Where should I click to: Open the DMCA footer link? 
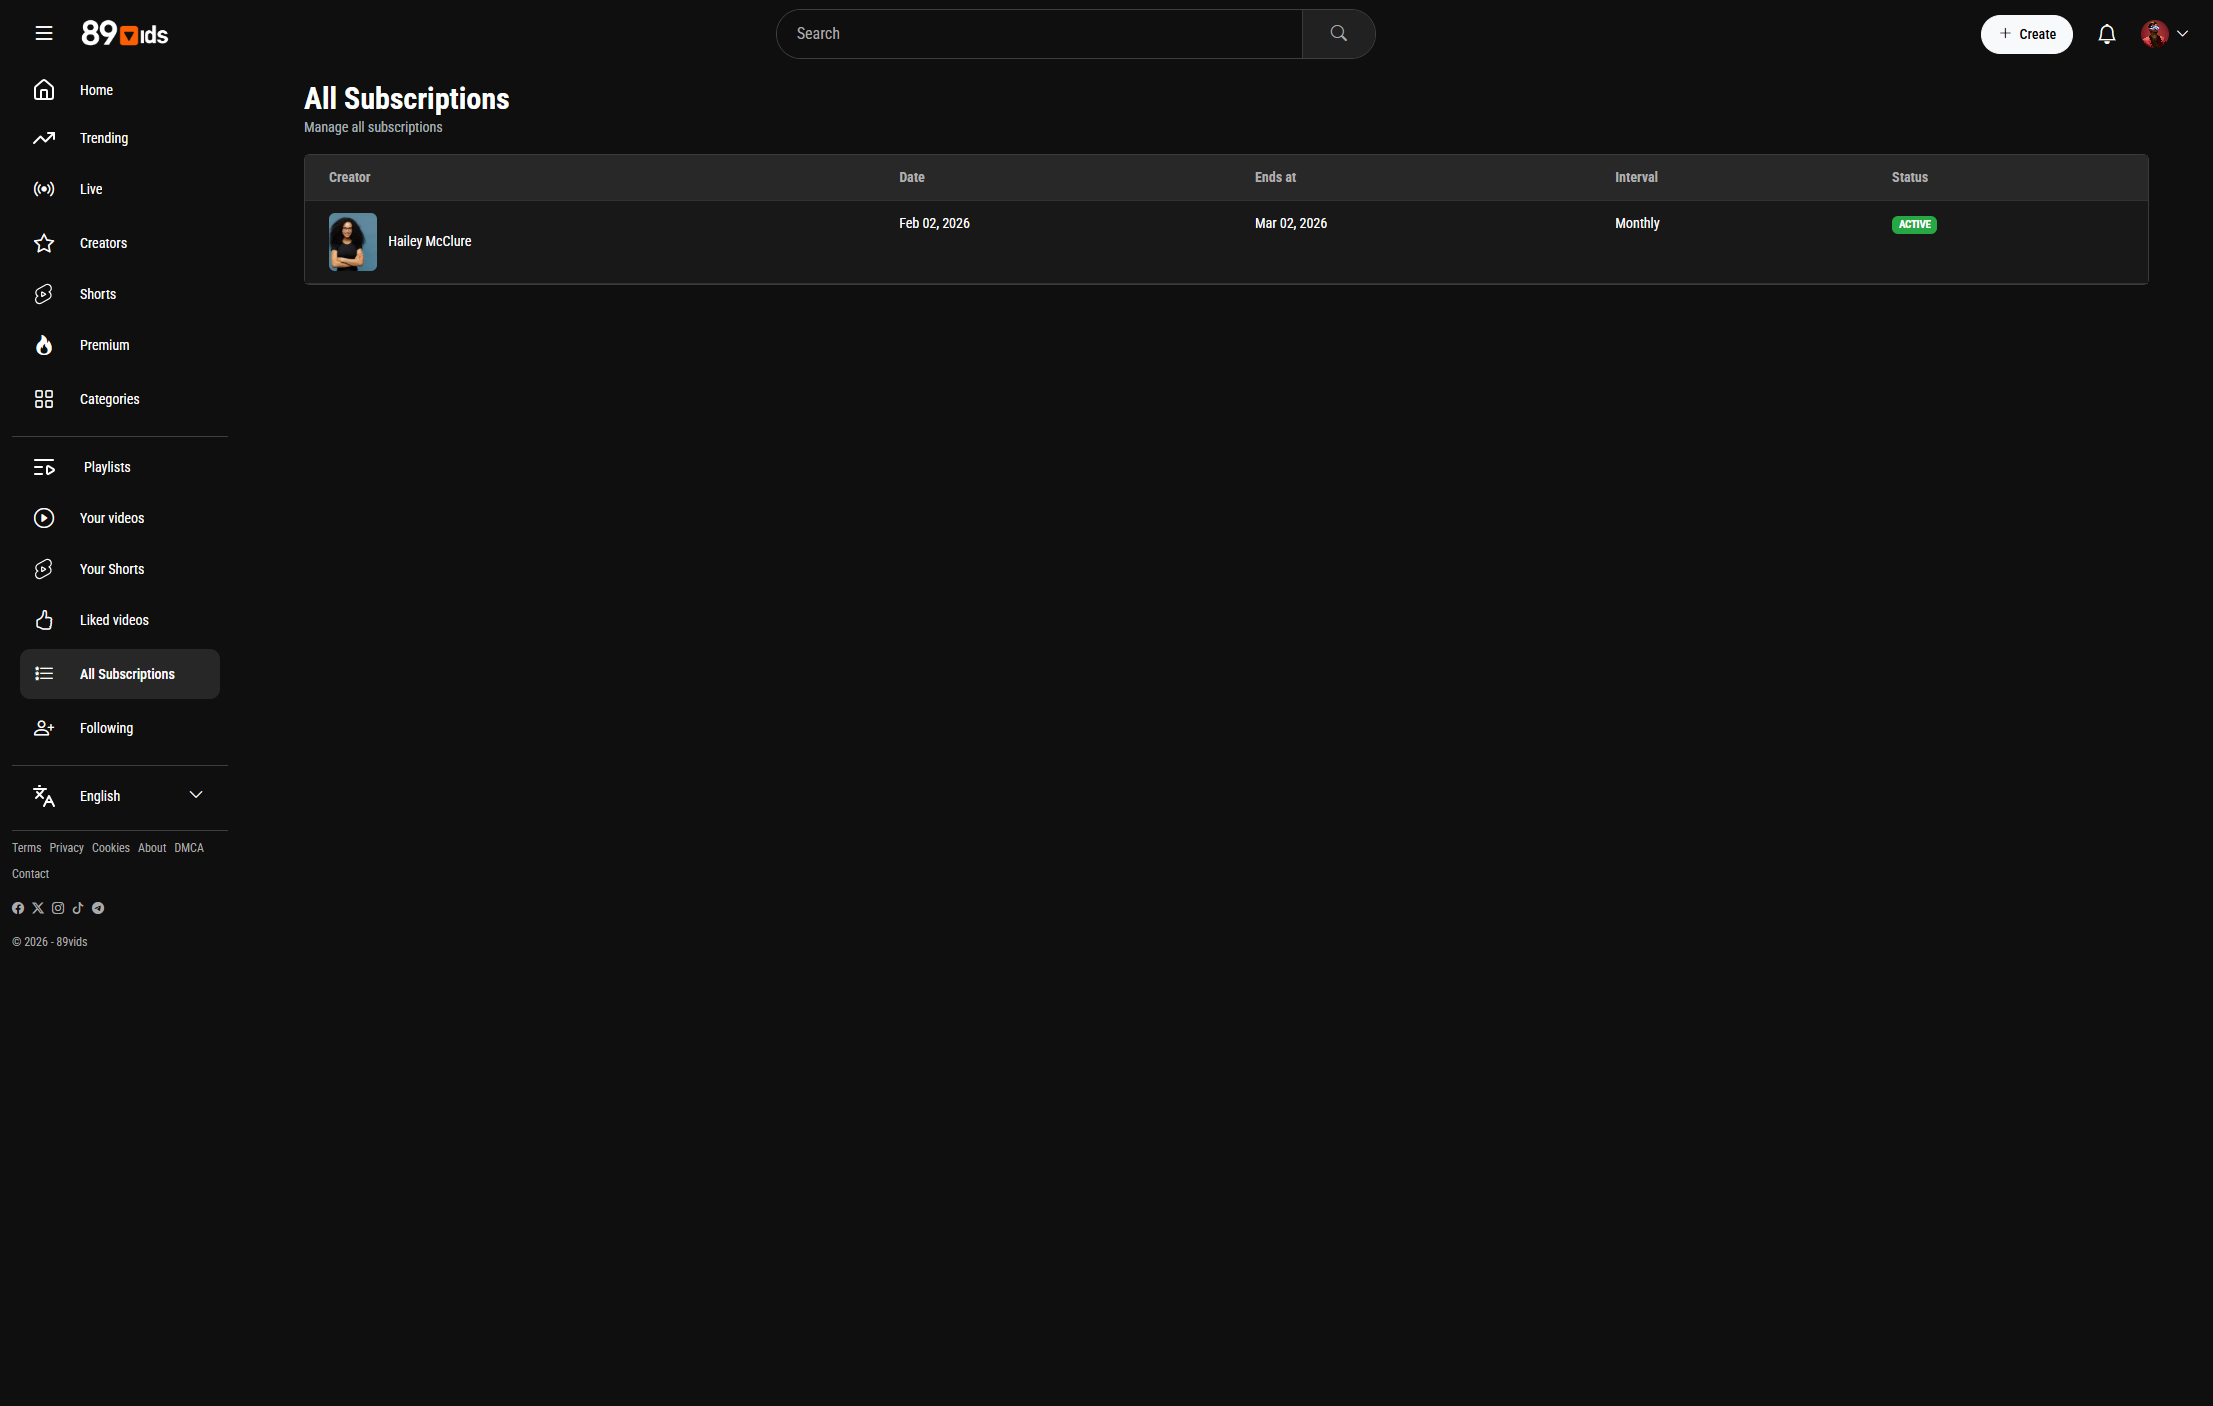pos(189,848)
